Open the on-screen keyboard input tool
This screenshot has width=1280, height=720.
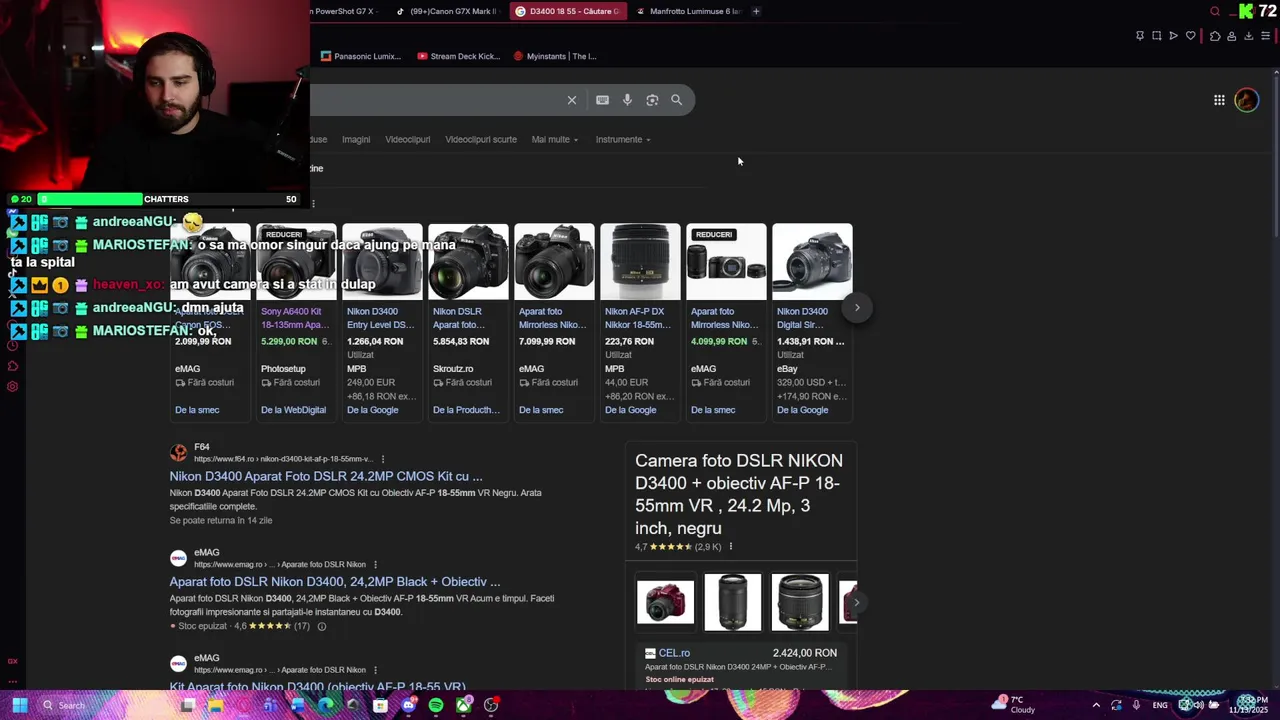602,100
